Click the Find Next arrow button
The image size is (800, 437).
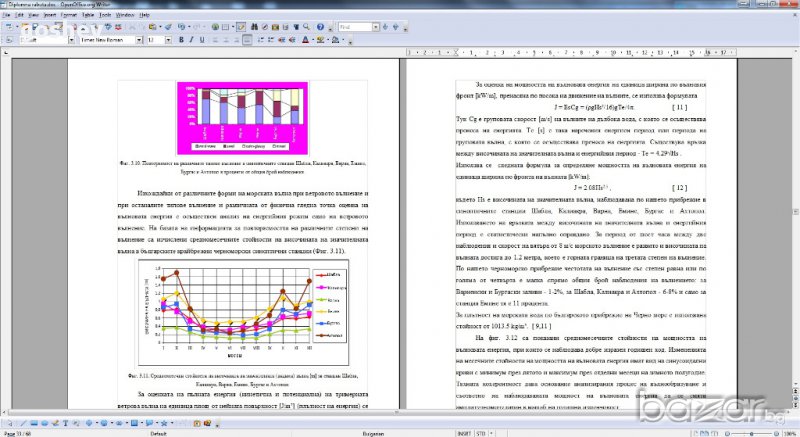pyautogui.click(x=384, y=27)
